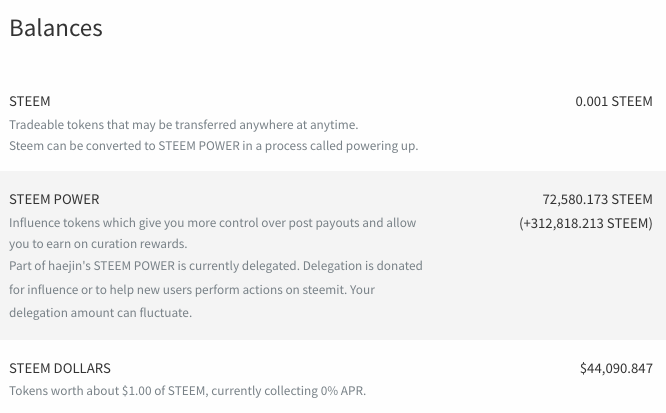This screenshot has height=413, width=666.
Task: Open the 72,580.173 STEEM power dropdown
Action: [597, 199]
